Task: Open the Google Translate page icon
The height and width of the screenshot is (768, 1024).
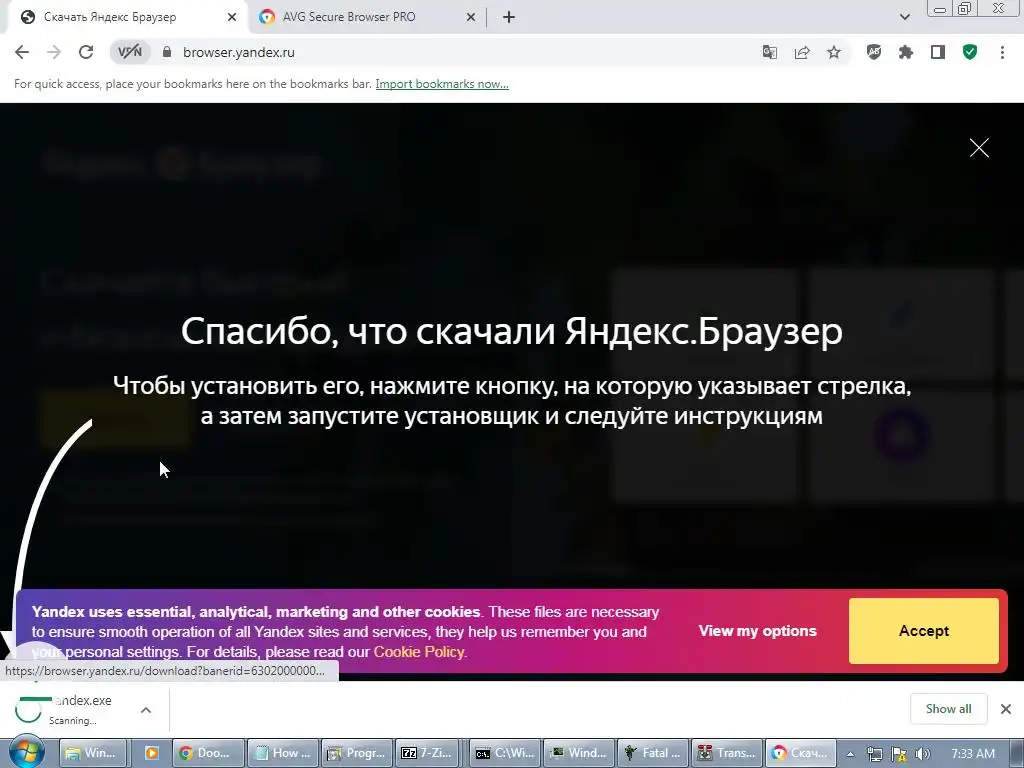Action: click(x=770, y=52)
